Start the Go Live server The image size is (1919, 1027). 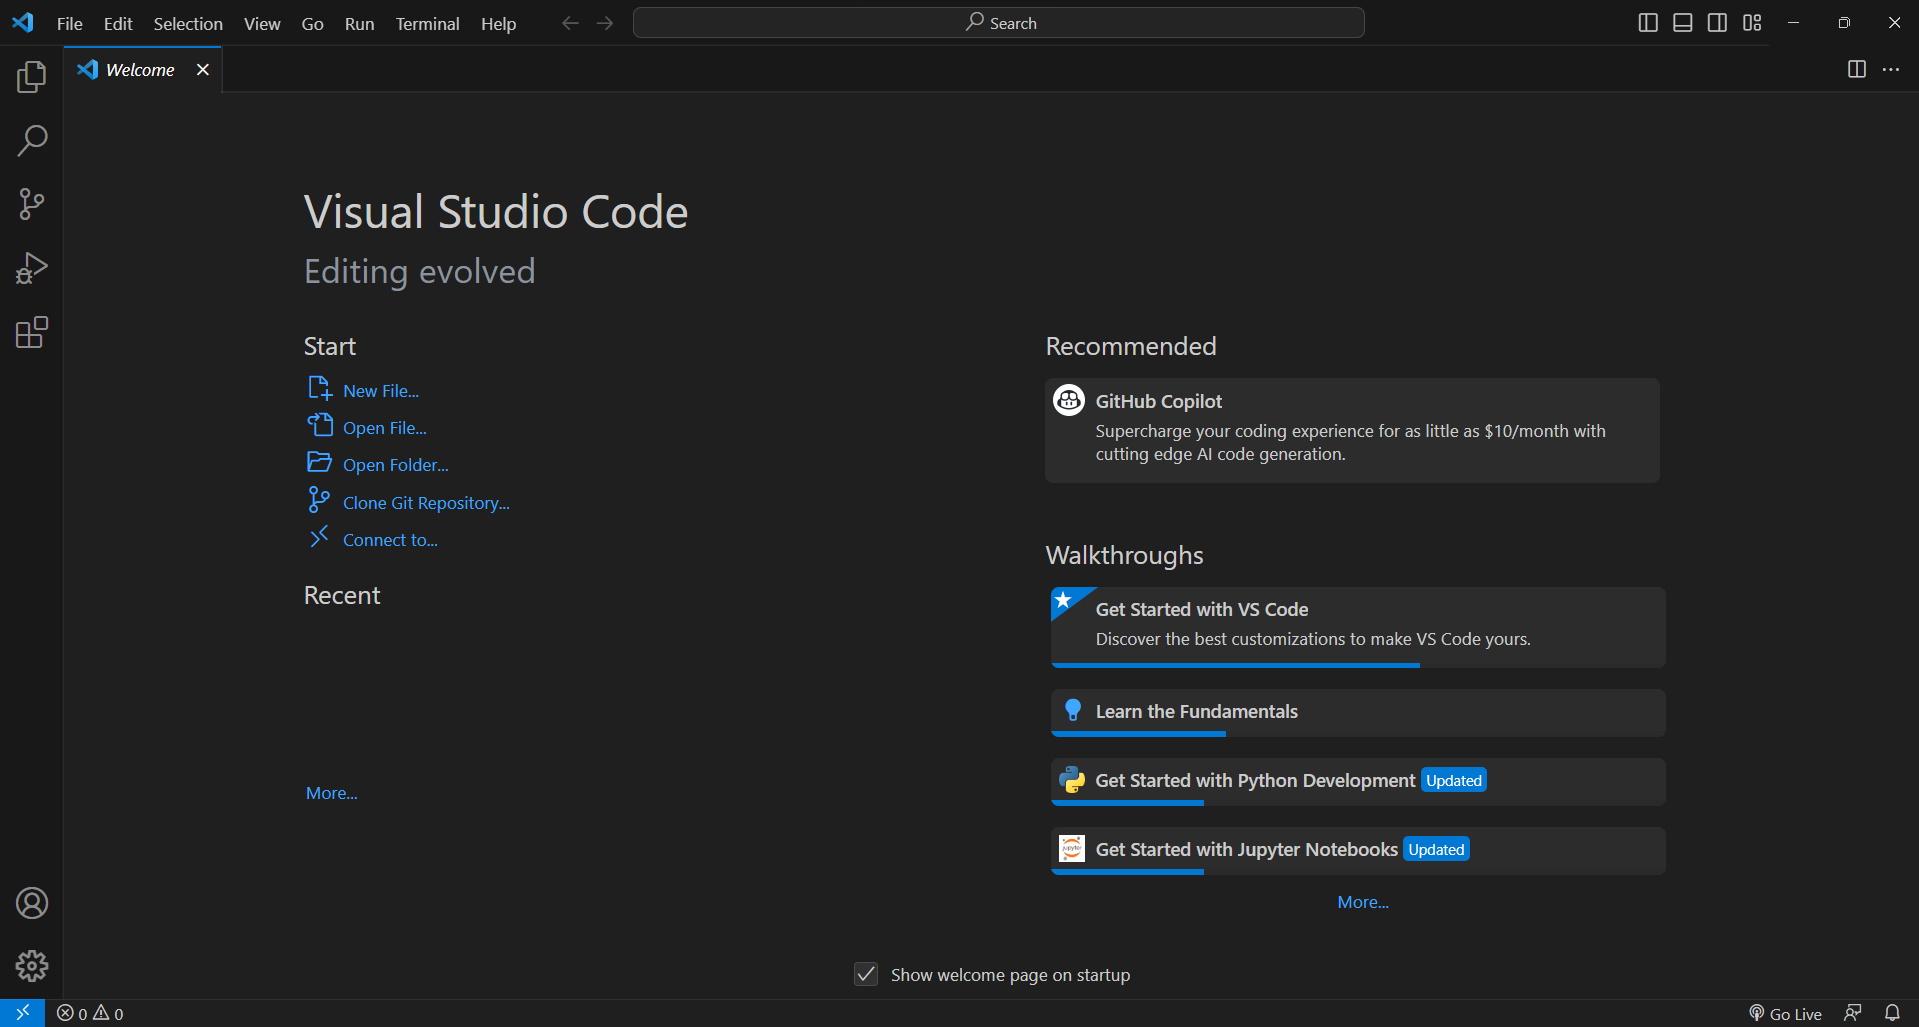tap(1785, 1012)
